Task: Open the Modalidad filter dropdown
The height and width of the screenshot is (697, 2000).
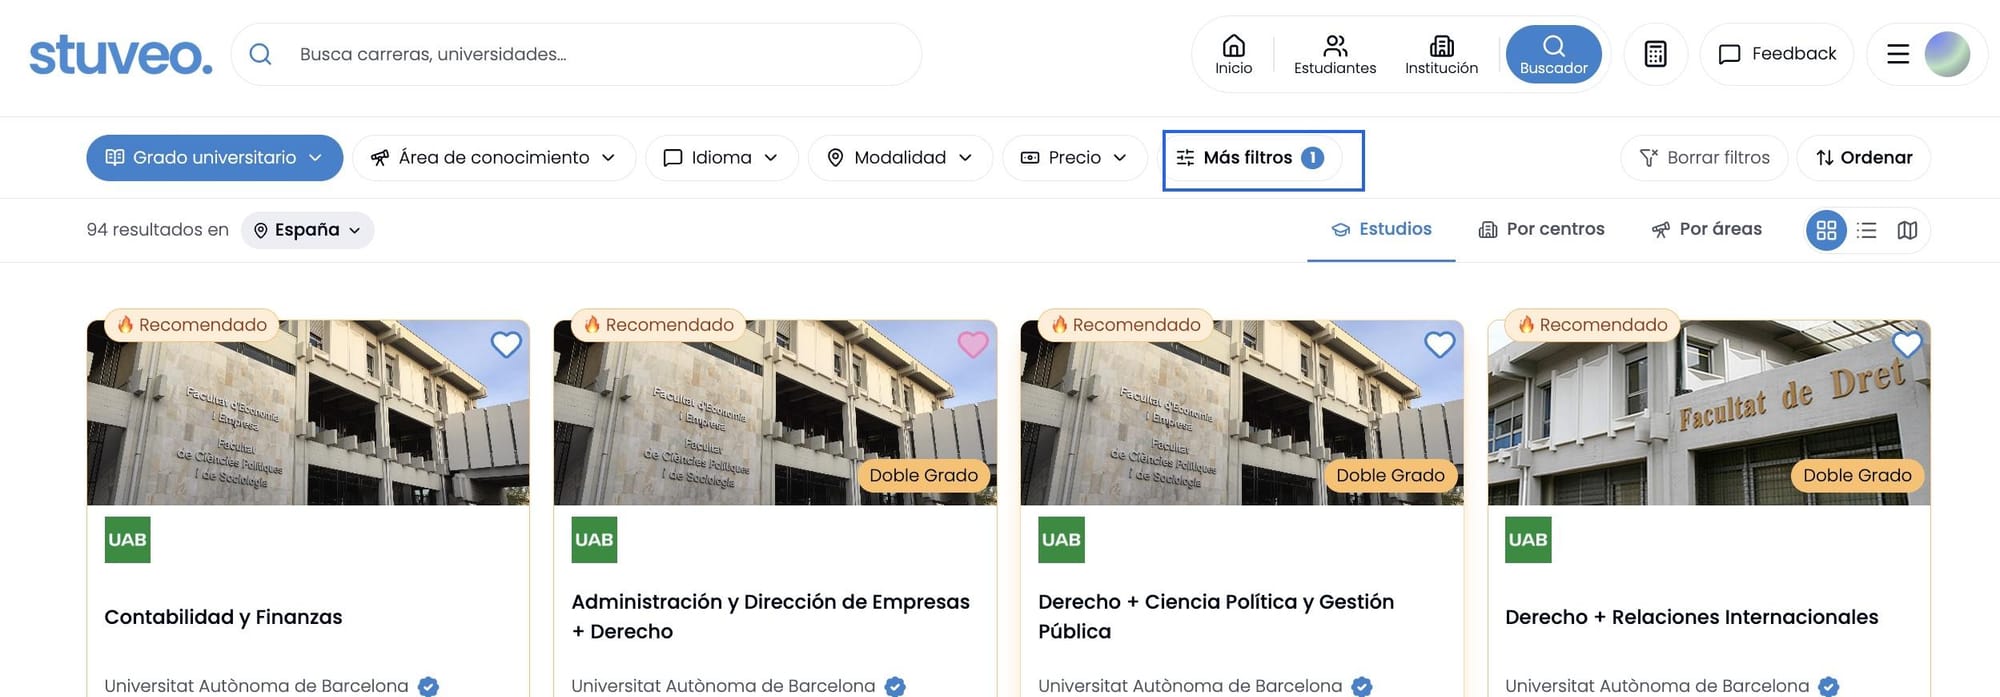Action: [x=900, y=158]
